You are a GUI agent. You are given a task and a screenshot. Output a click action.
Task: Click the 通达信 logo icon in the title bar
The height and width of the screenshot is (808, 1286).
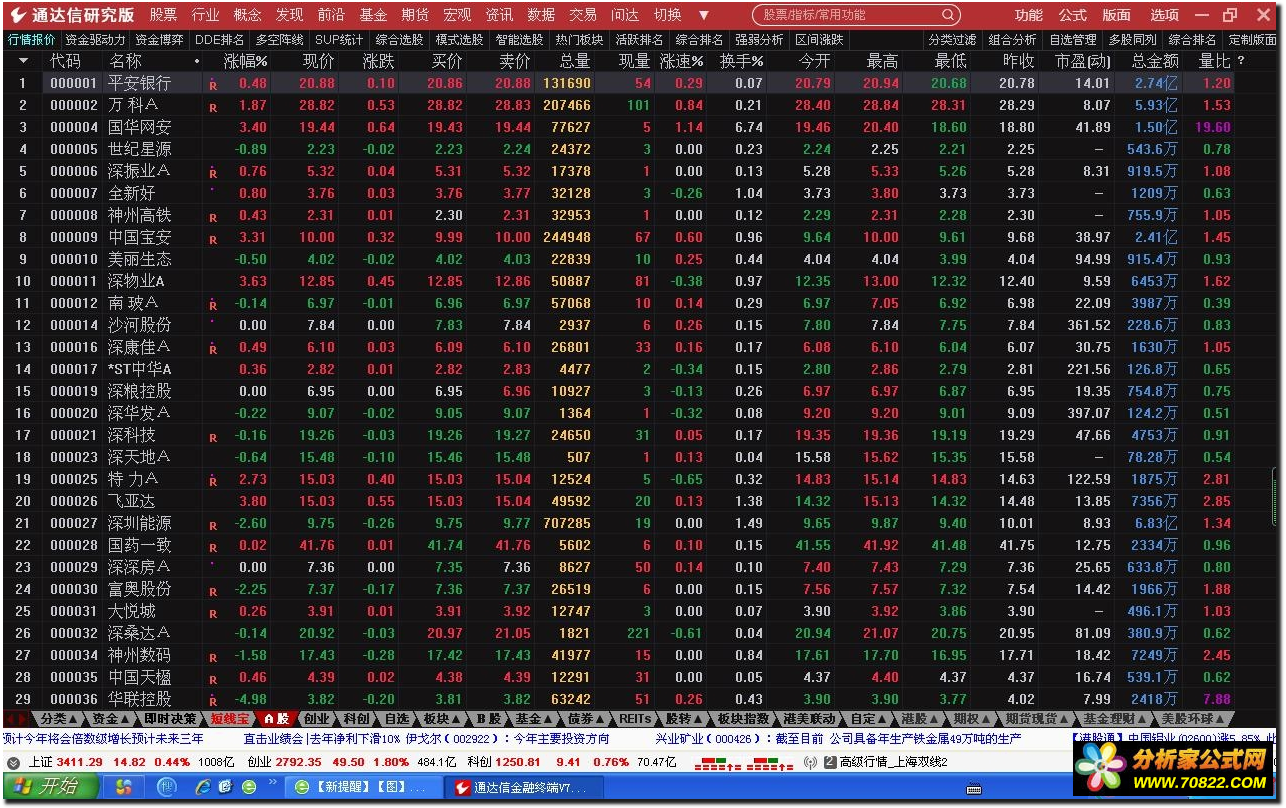[x=17, y=15]
